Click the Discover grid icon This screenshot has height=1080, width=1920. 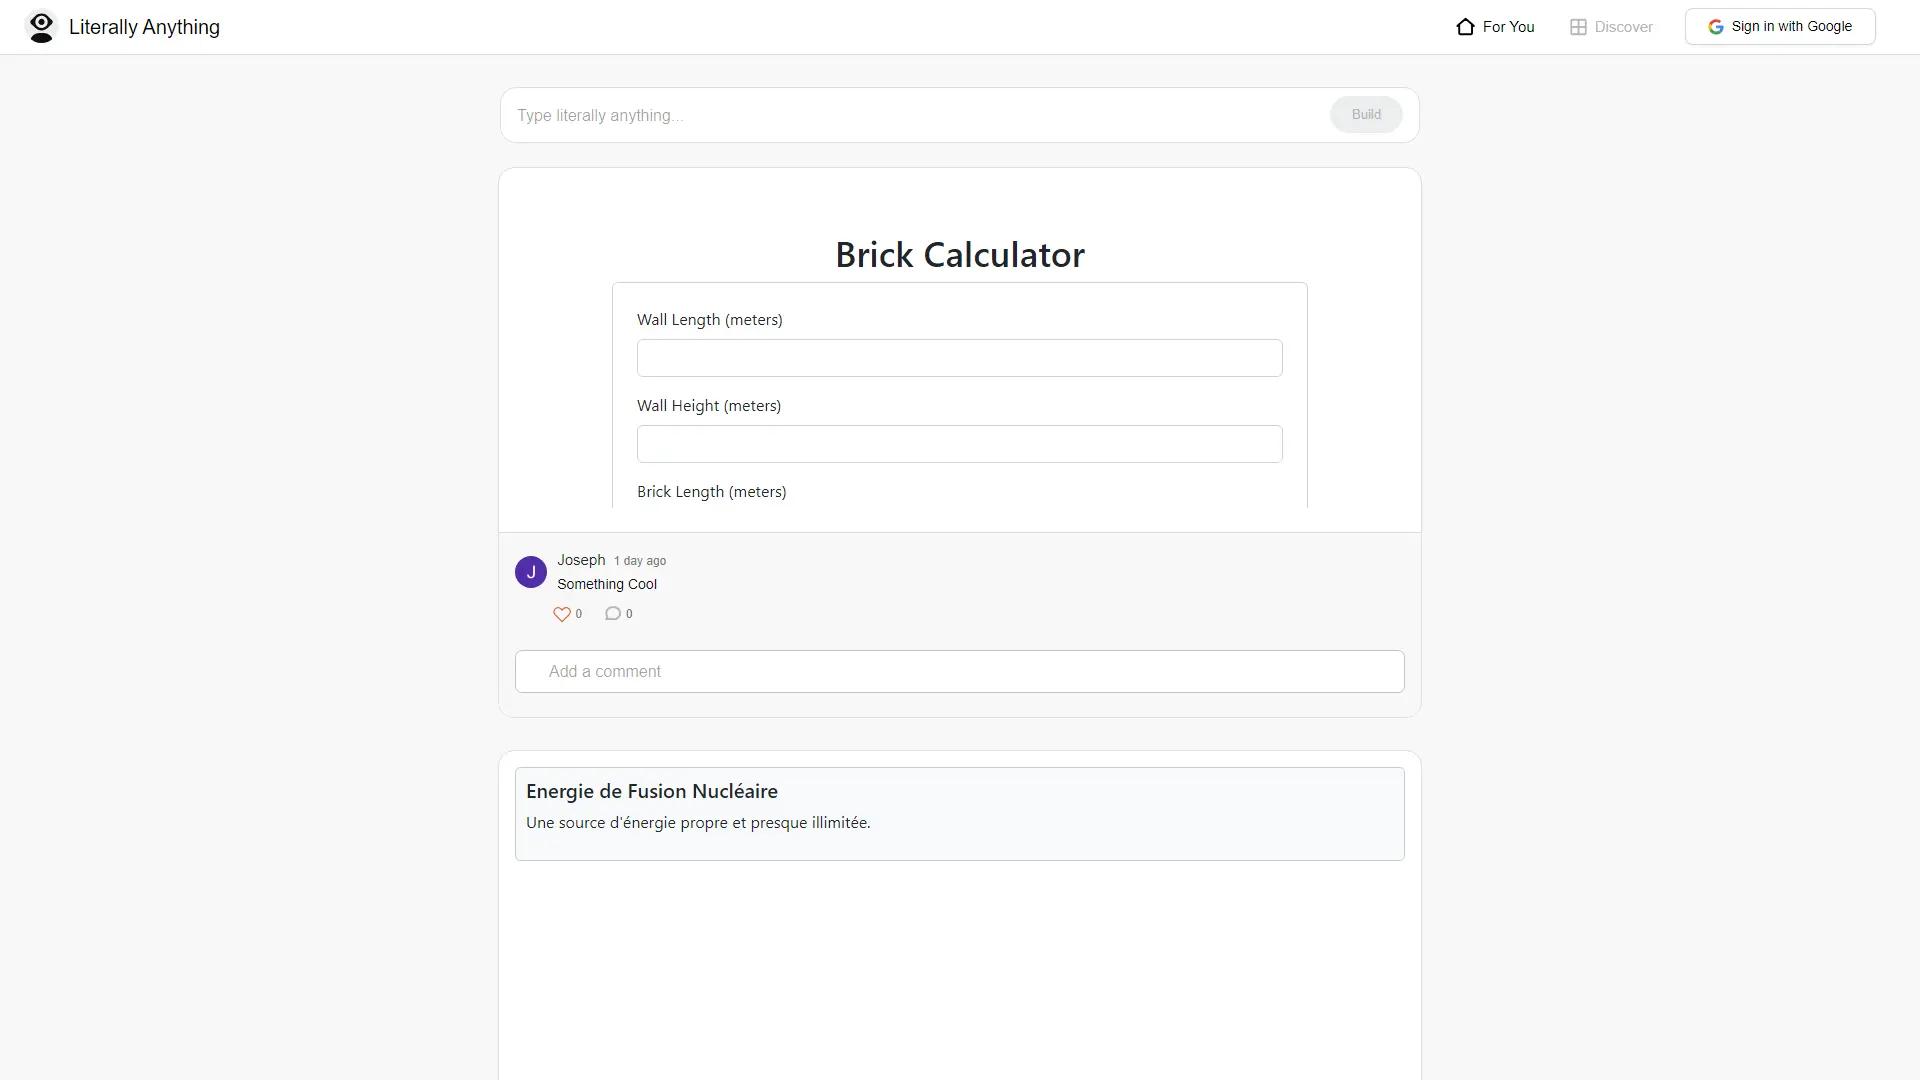(x=1578, y=27)
